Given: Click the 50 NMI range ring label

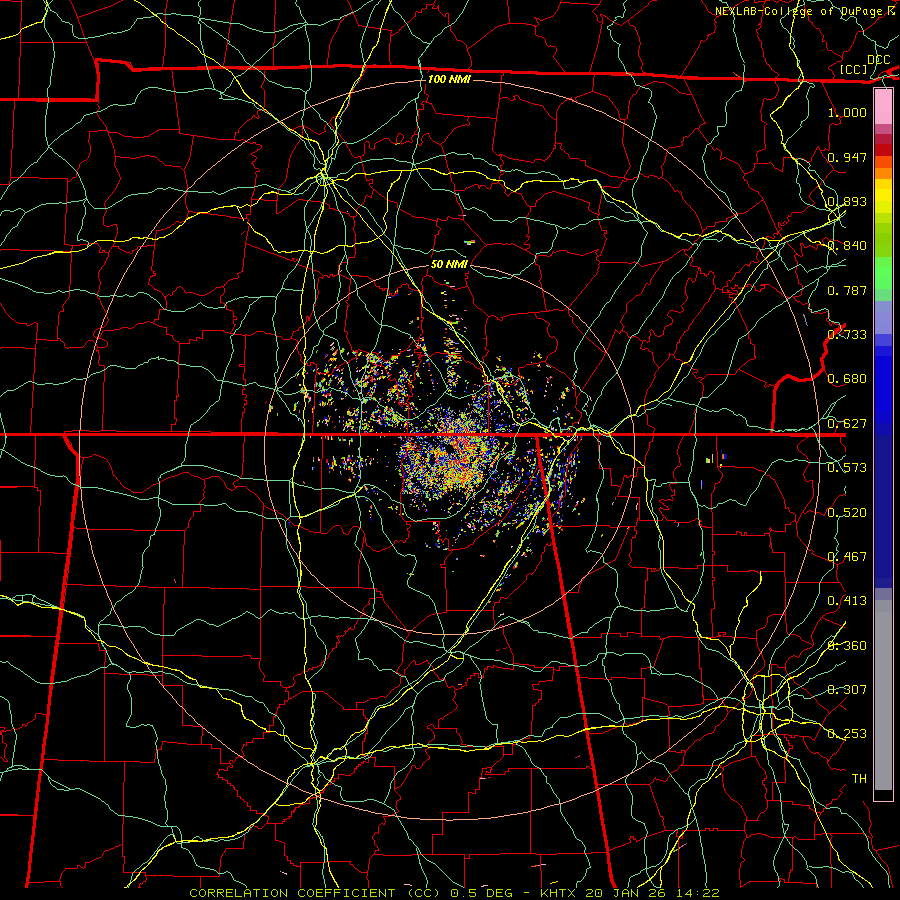Looking at the screenshot, I should click(x=449, y=264).
